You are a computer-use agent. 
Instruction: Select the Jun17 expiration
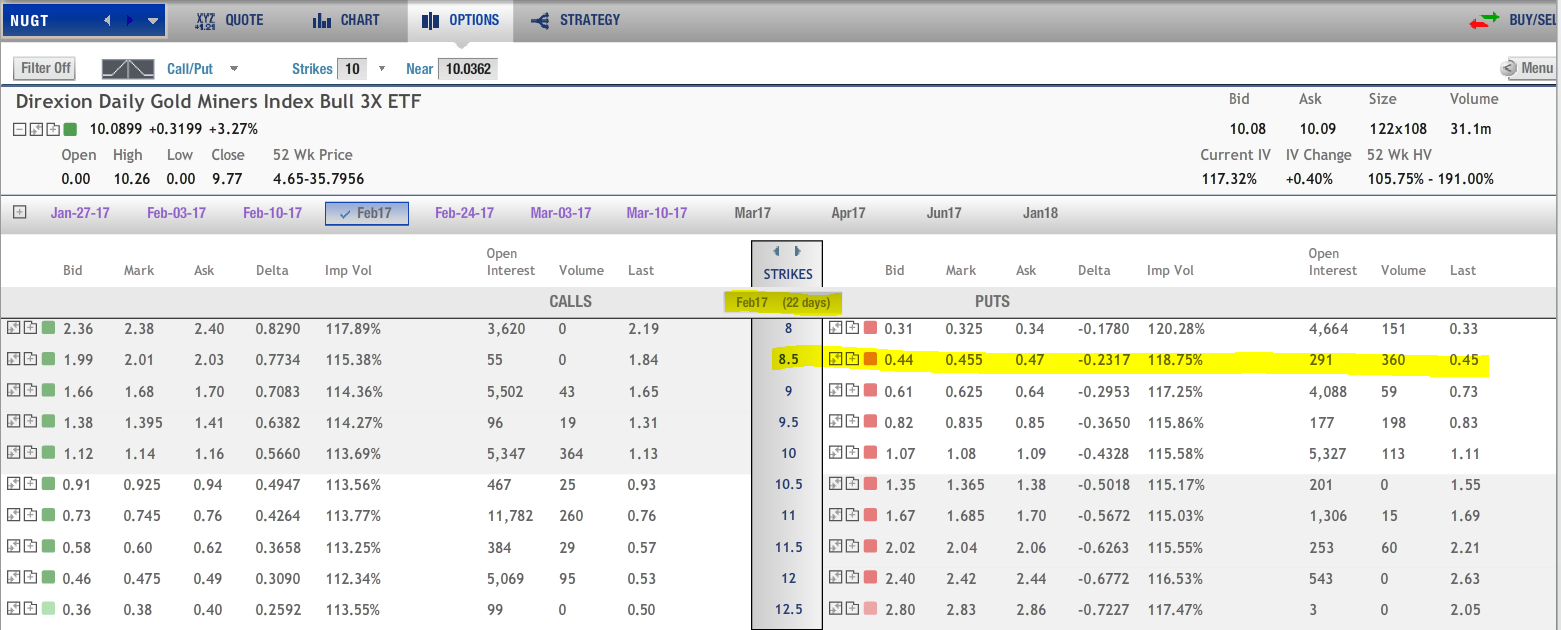pyautogui.click(x=944, y=213)
